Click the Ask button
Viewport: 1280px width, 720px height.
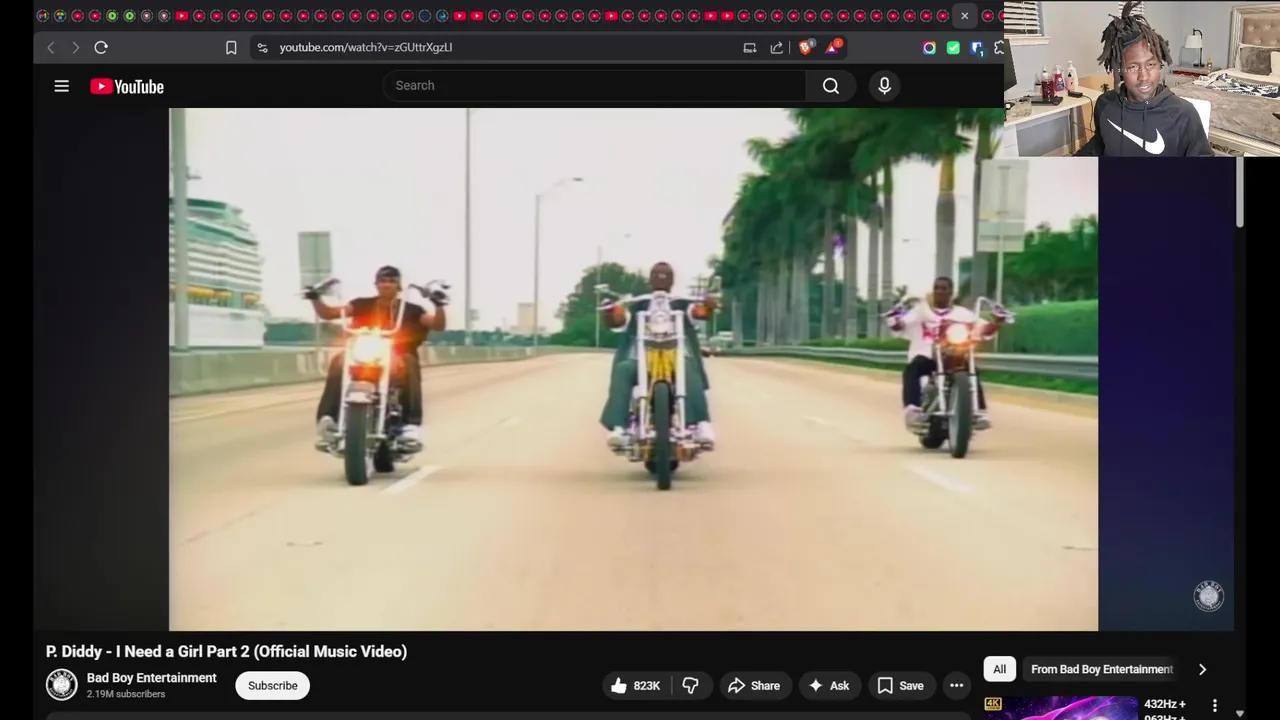(829, 685)
